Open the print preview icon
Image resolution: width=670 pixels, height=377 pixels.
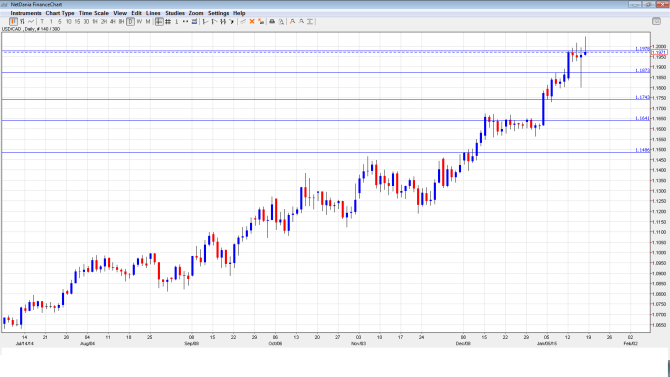(281, 21)
